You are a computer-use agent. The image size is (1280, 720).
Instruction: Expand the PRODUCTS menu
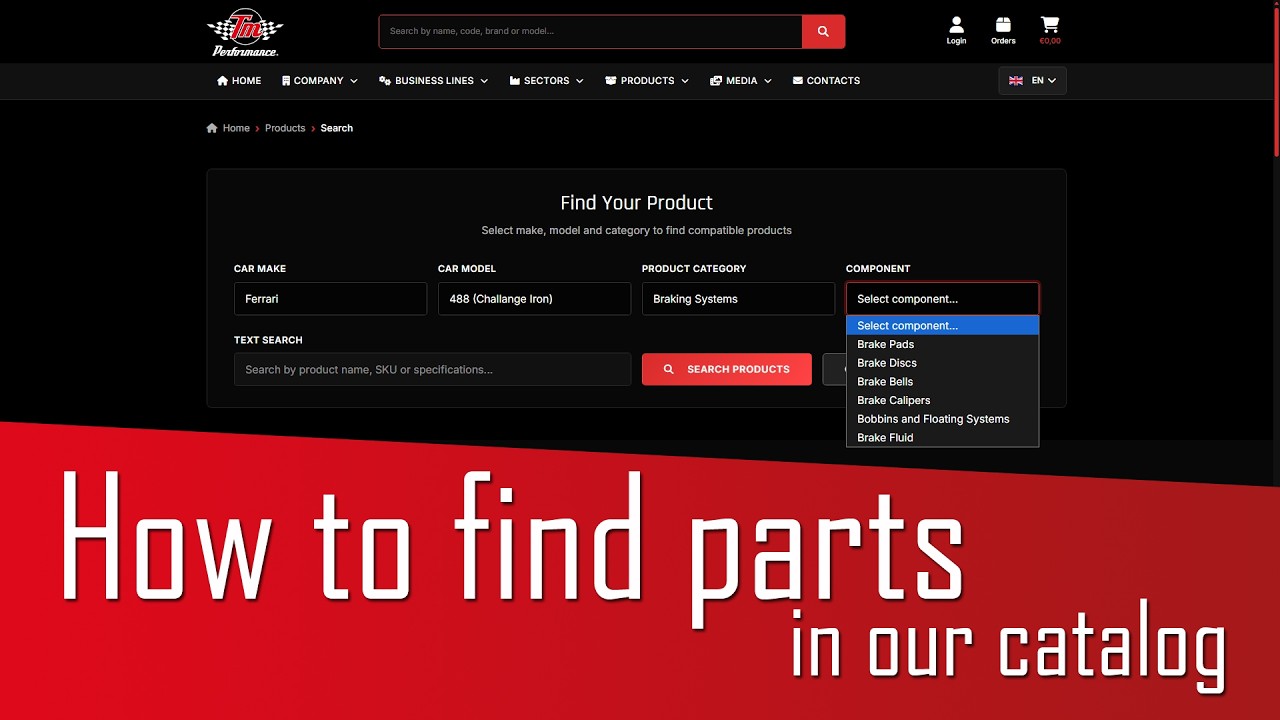point(647,81)
